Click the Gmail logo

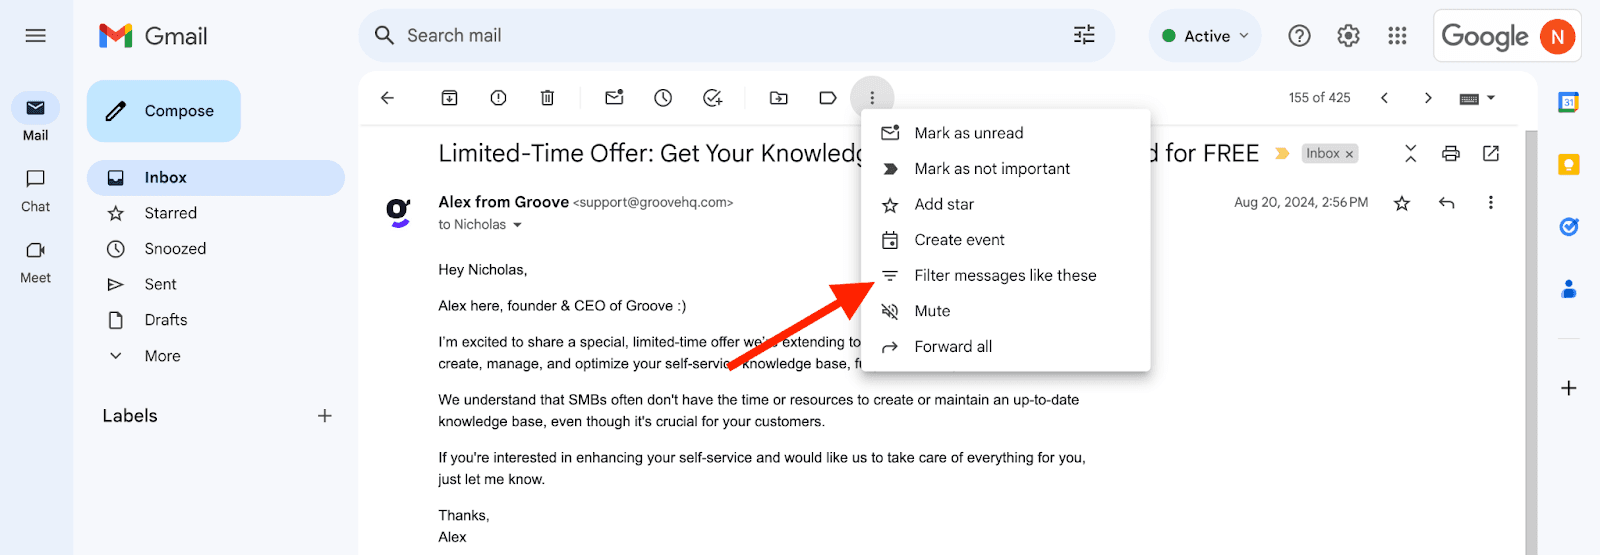tap(153, 36)
